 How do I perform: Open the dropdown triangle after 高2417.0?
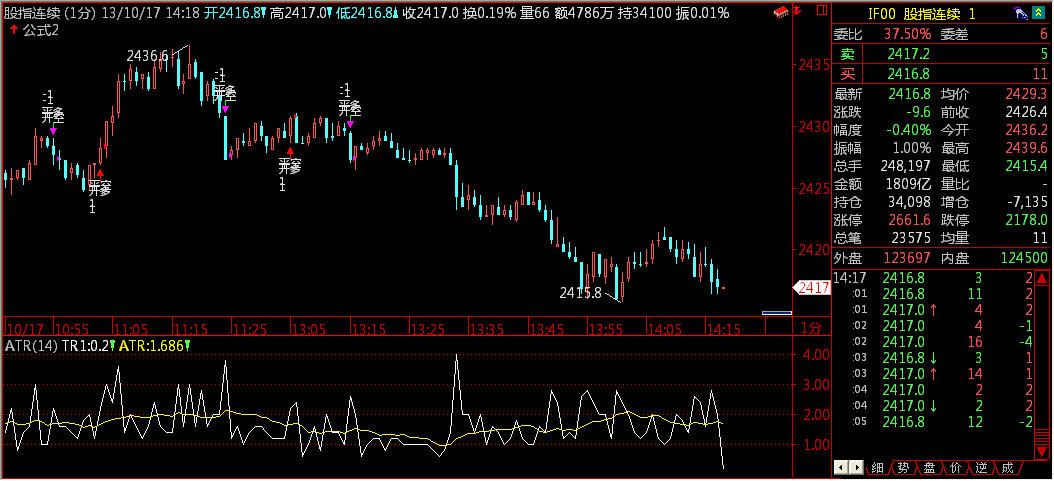click(x=331, y=13)
